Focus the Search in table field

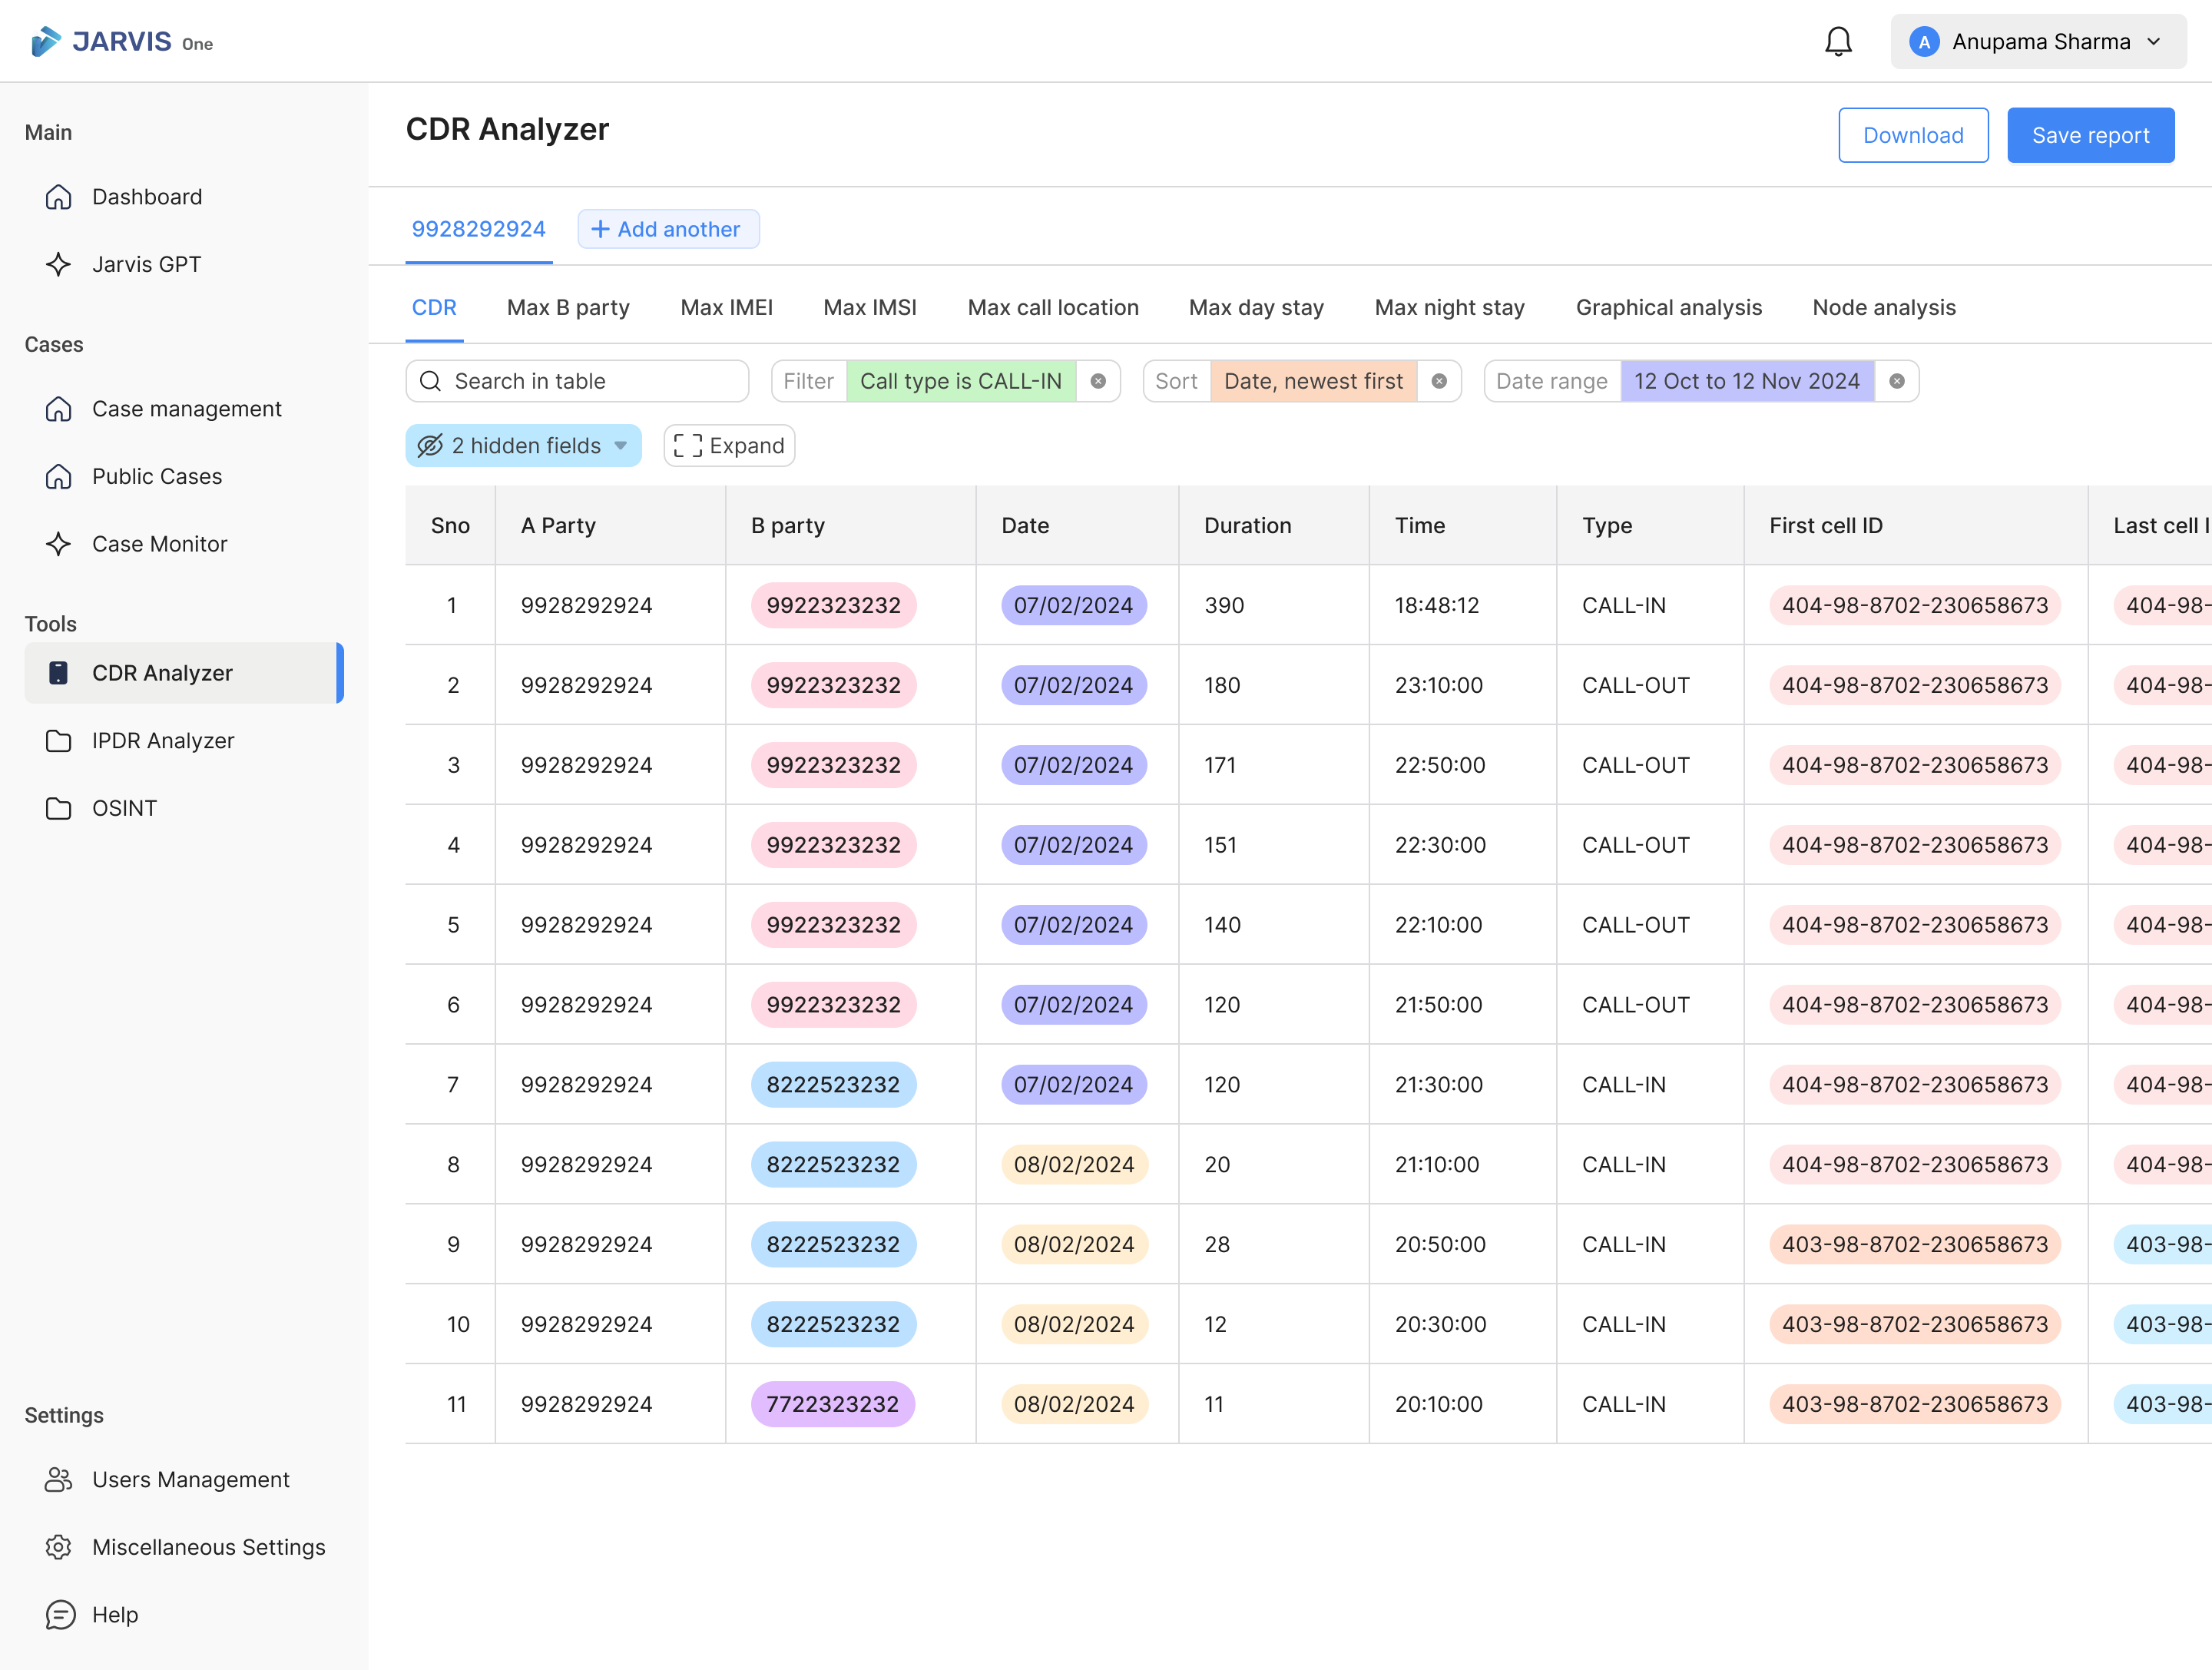pyautogui.click(x=577, y=381)
